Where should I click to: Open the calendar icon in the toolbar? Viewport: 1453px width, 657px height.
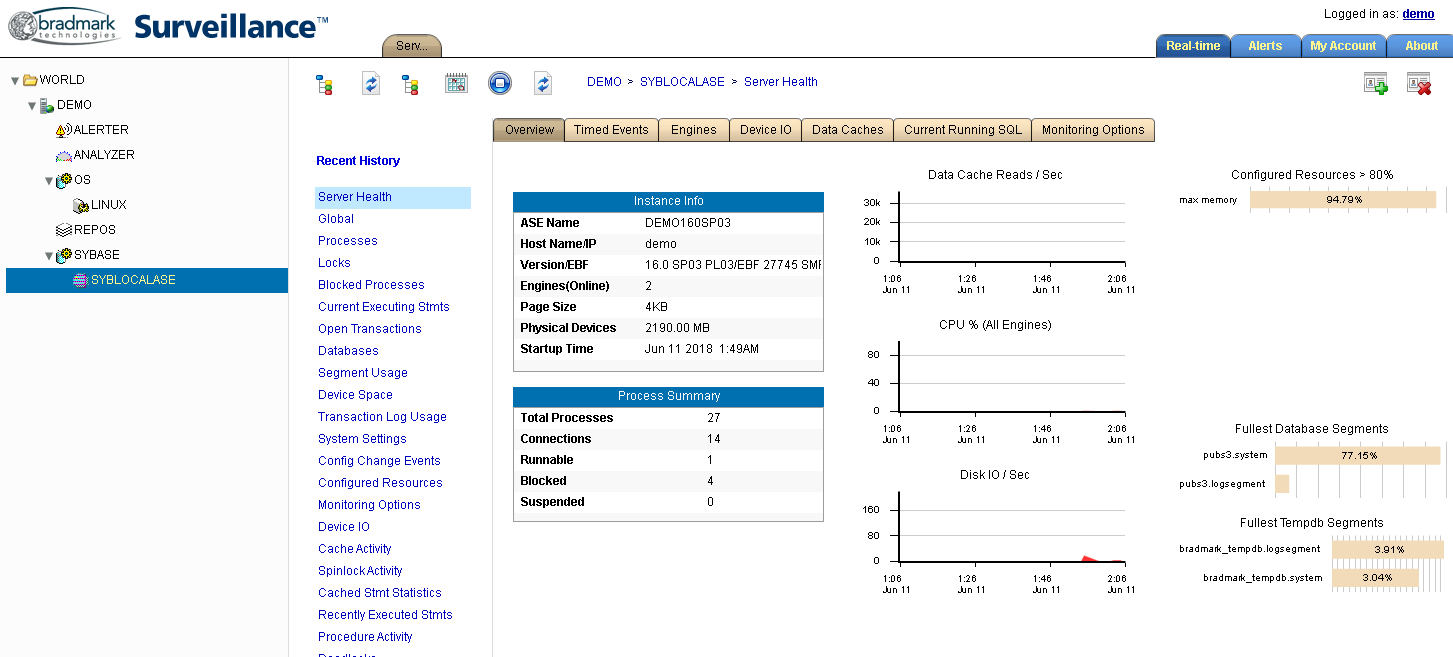[456, 83]
